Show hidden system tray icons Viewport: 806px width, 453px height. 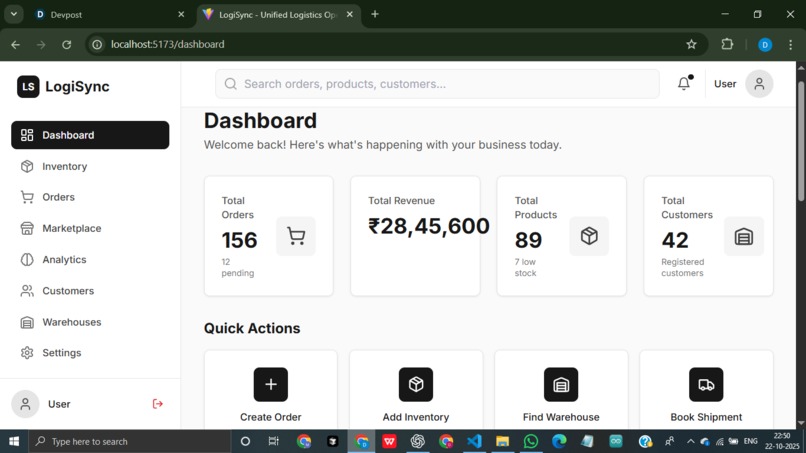(x=690, y=441)
